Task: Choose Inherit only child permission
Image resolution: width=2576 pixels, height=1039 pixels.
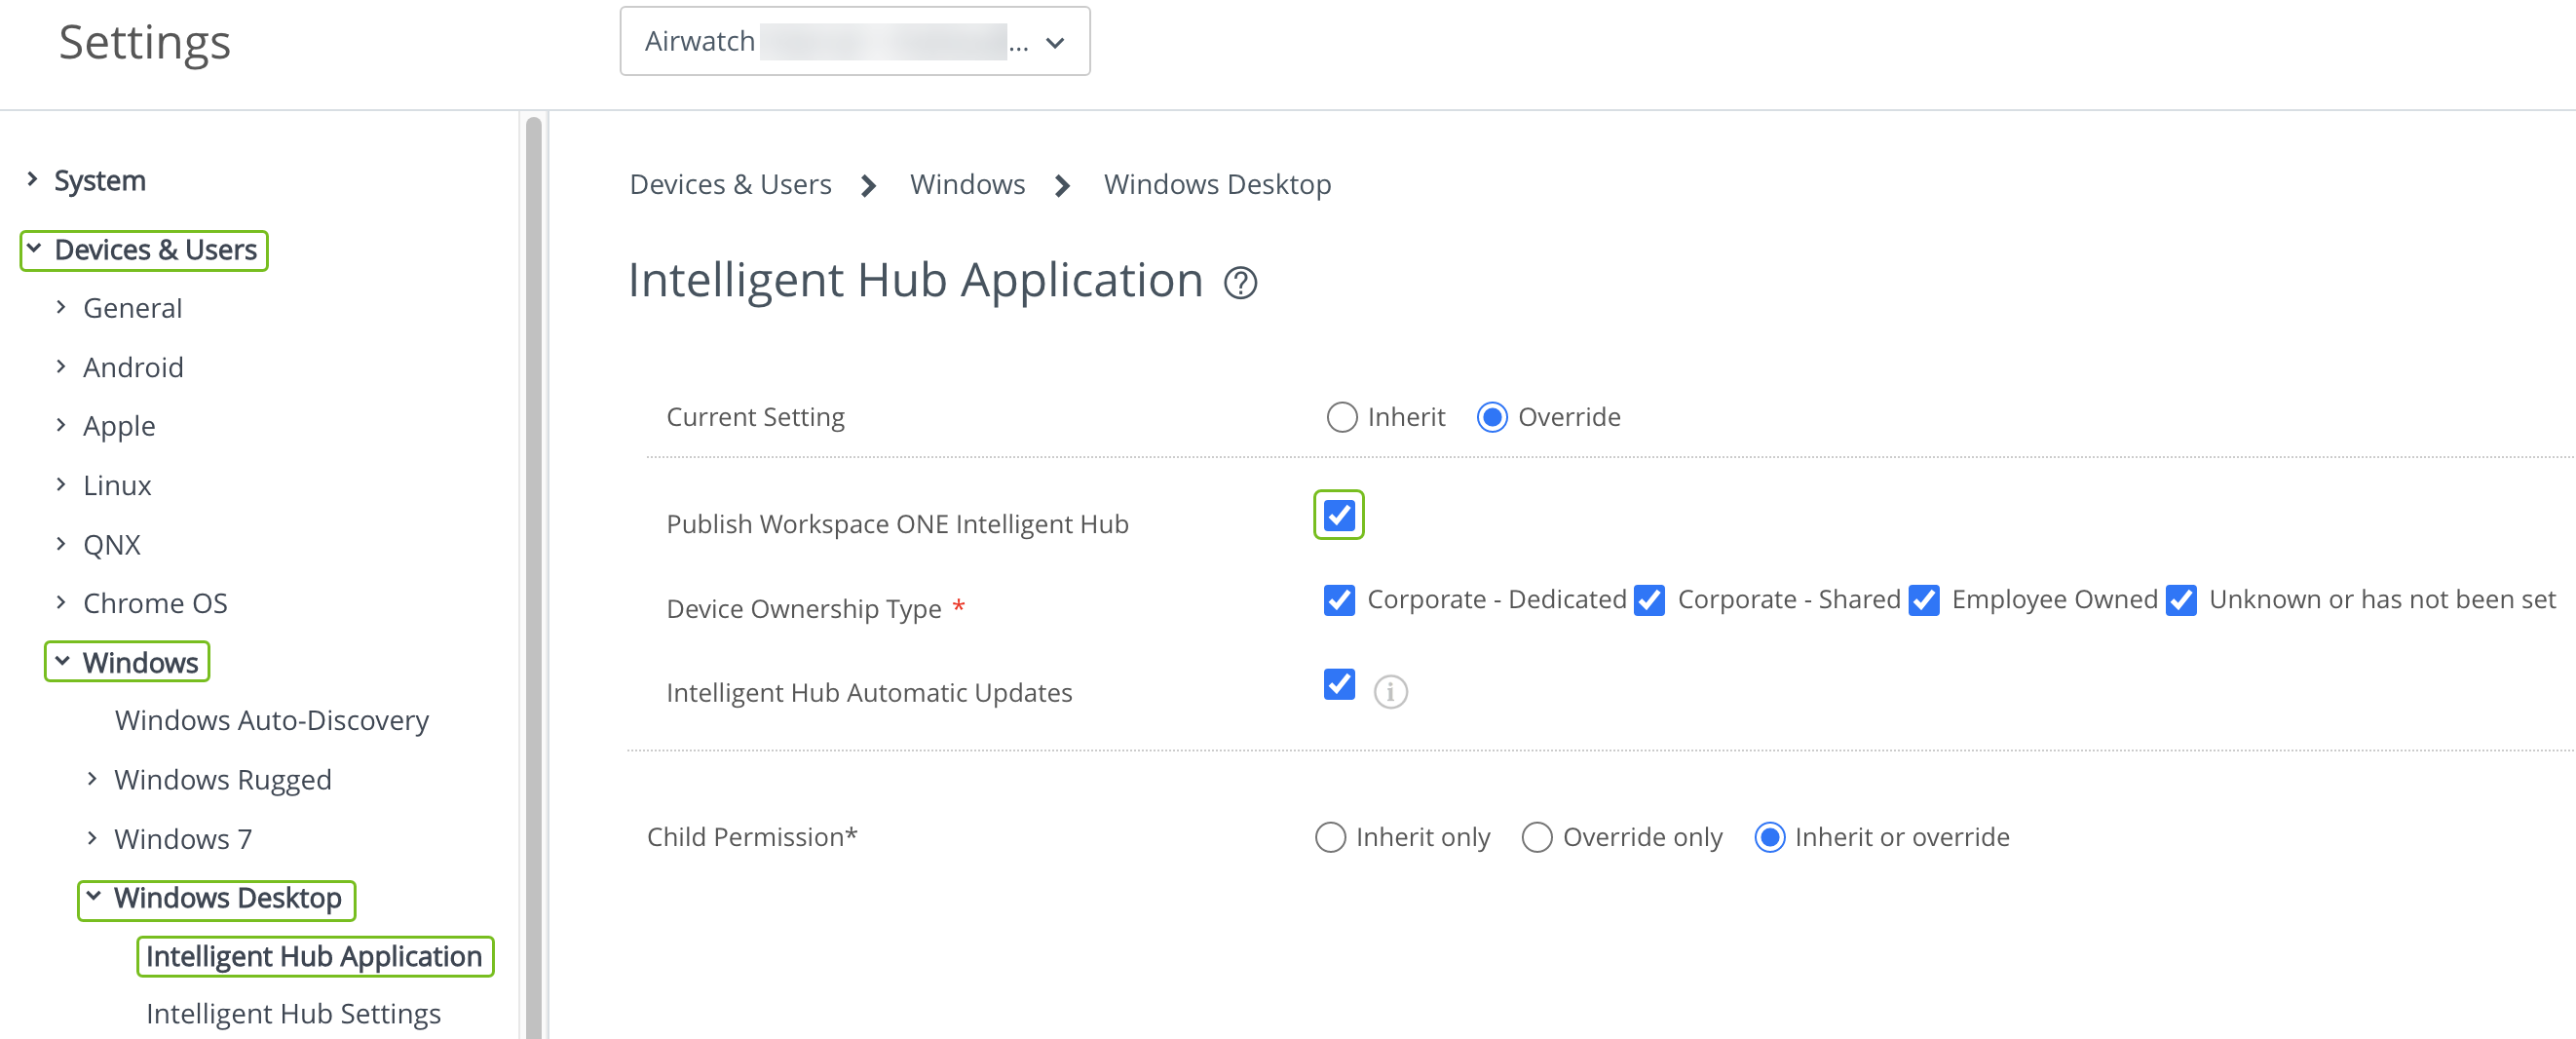Action: click(x=1329, y=836)
